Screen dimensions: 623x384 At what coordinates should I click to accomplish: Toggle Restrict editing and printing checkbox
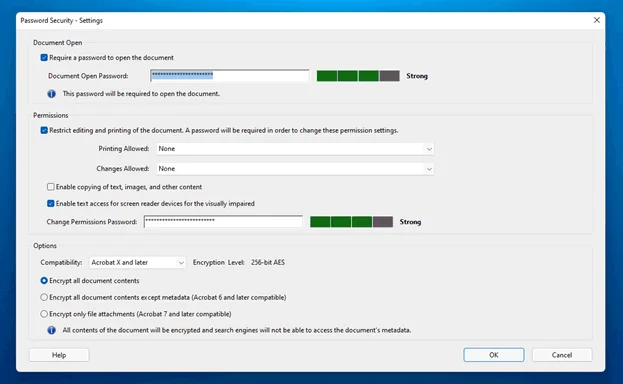click(44, 130)
